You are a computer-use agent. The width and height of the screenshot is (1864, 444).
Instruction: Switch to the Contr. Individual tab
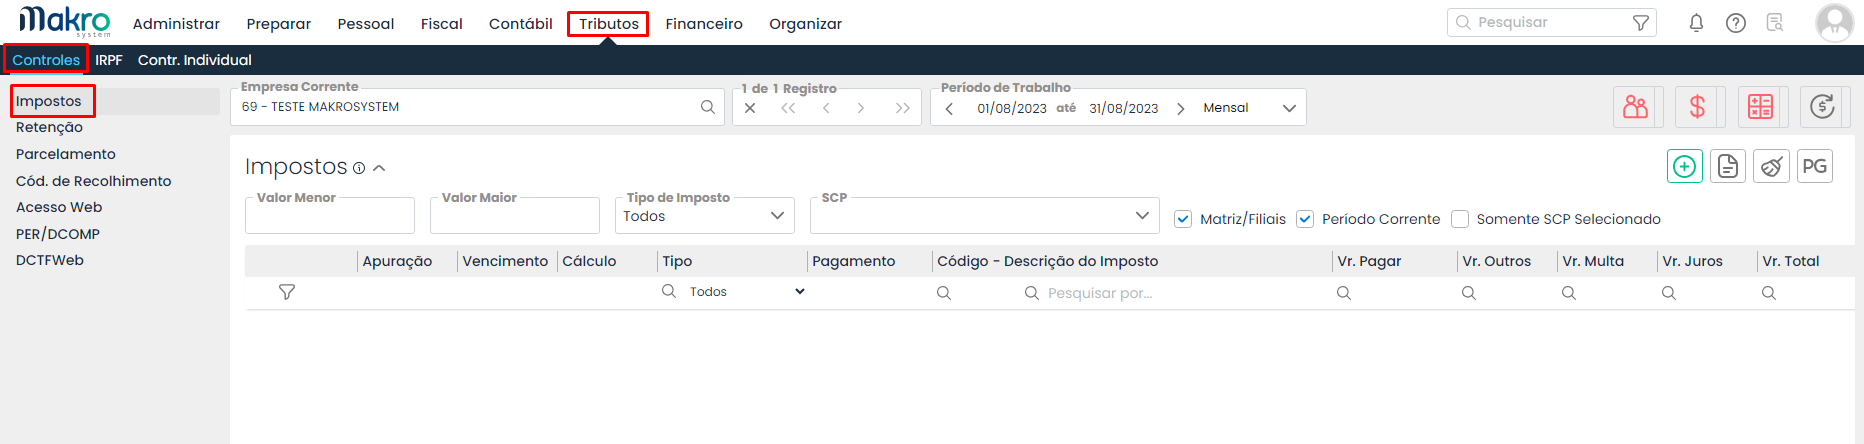(x=195, y=60)
